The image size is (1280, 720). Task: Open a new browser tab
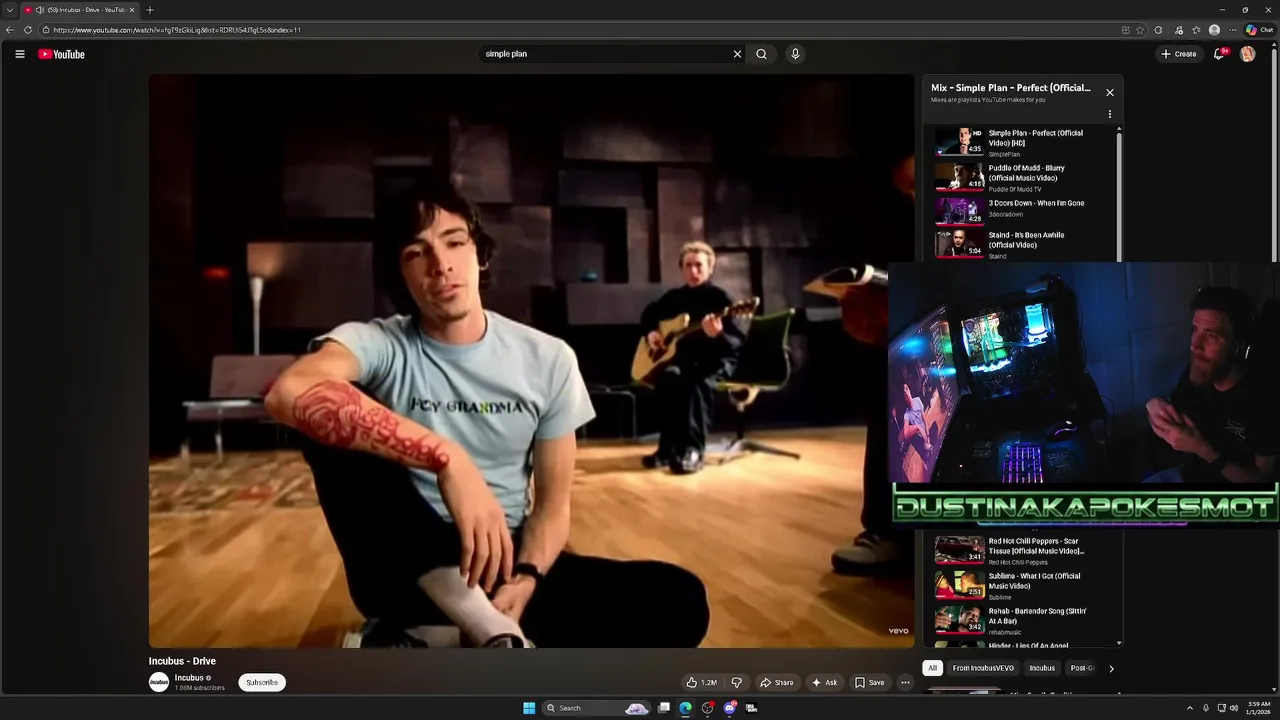[150, 10]
